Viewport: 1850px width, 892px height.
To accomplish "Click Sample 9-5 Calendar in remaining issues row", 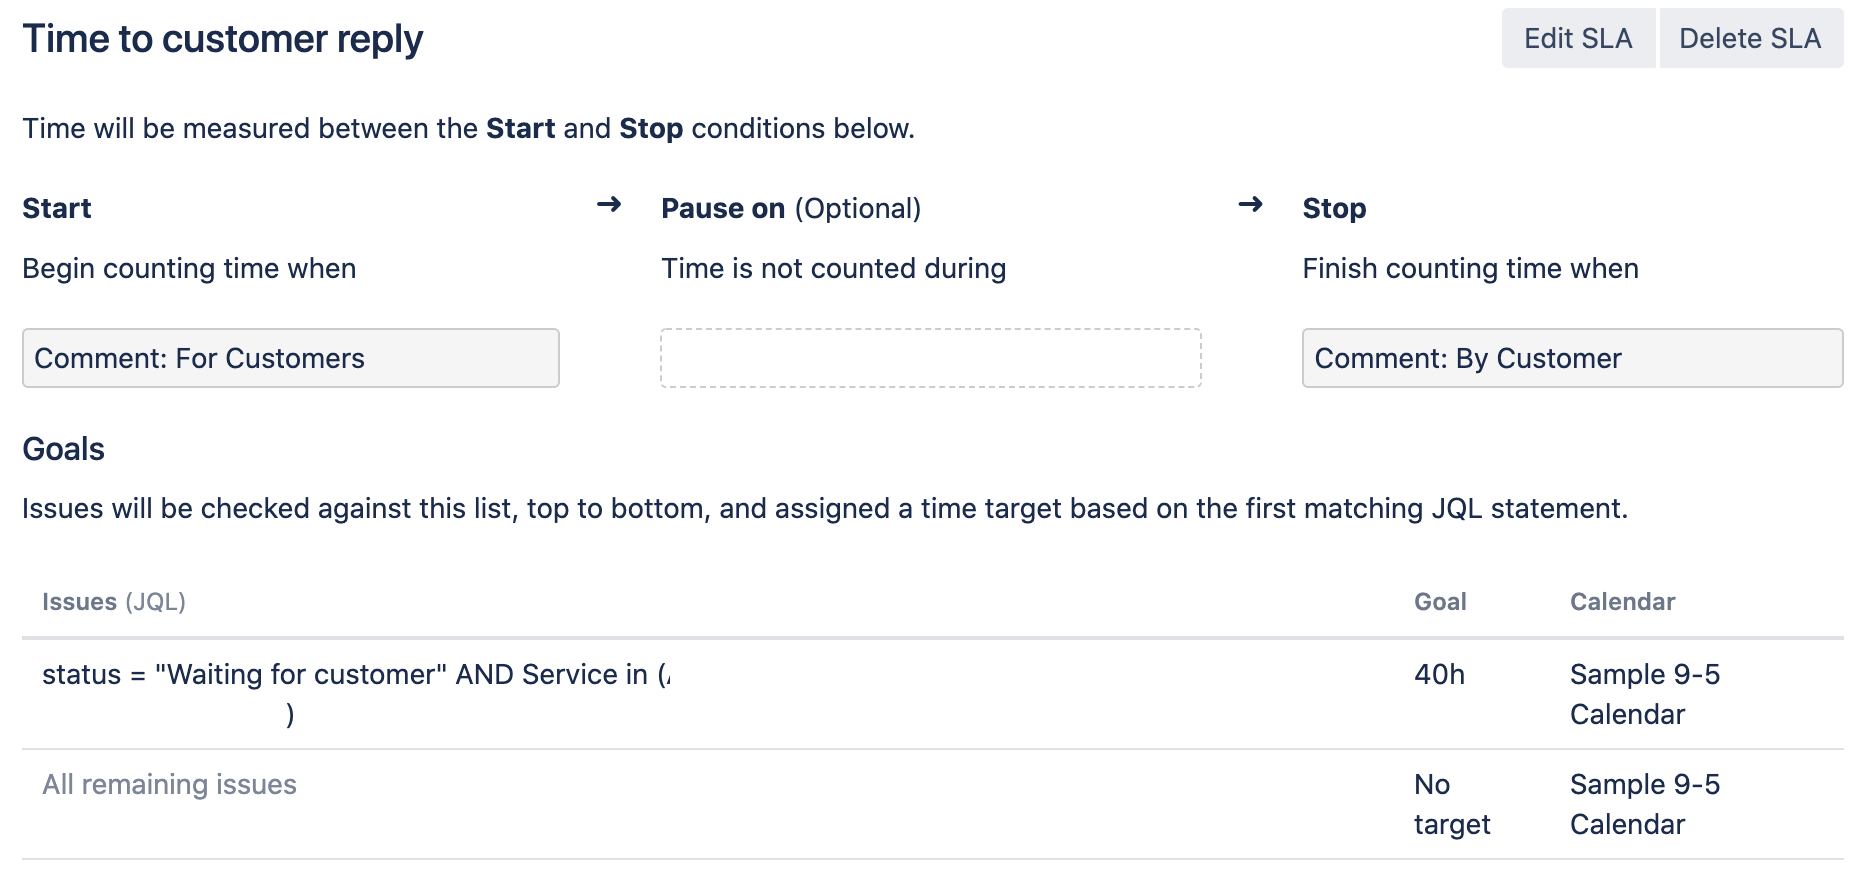I will [1645, 804].
